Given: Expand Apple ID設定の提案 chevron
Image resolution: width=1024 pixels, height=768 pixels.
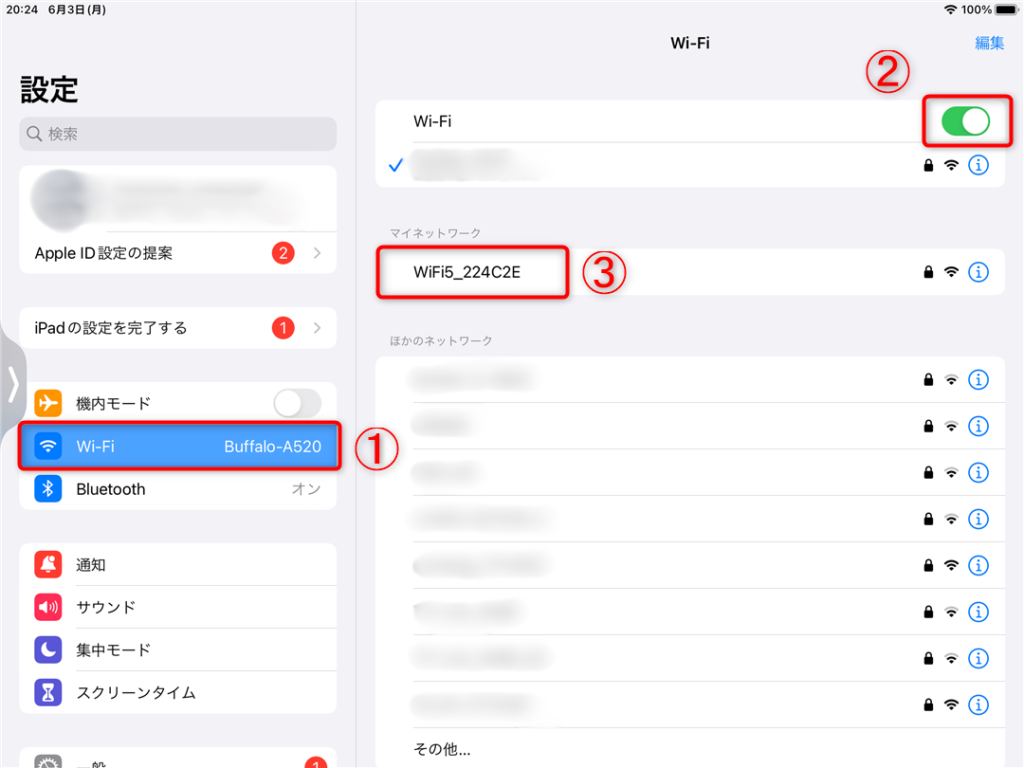Looking at the screenshot, I should [317, 253].
